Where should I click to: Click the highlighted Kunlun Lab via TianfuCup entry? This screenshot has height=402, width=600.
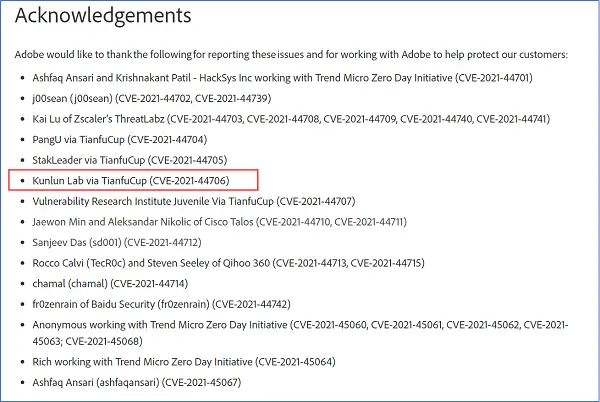(x=131, y=181)
